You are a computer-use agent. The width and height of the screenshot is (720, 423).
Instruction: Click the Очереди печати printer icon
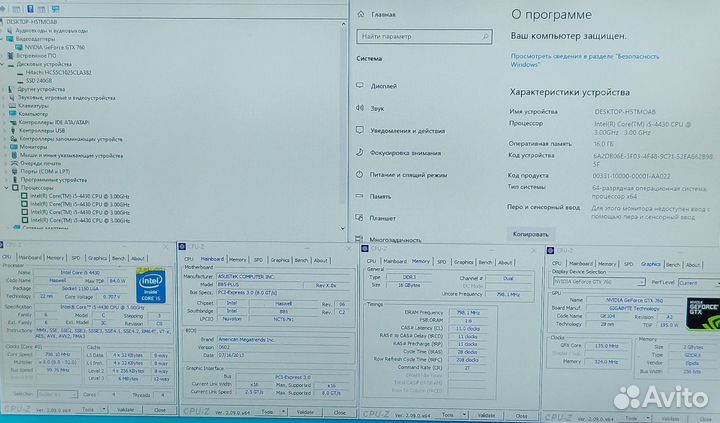(x=14, y=164)
